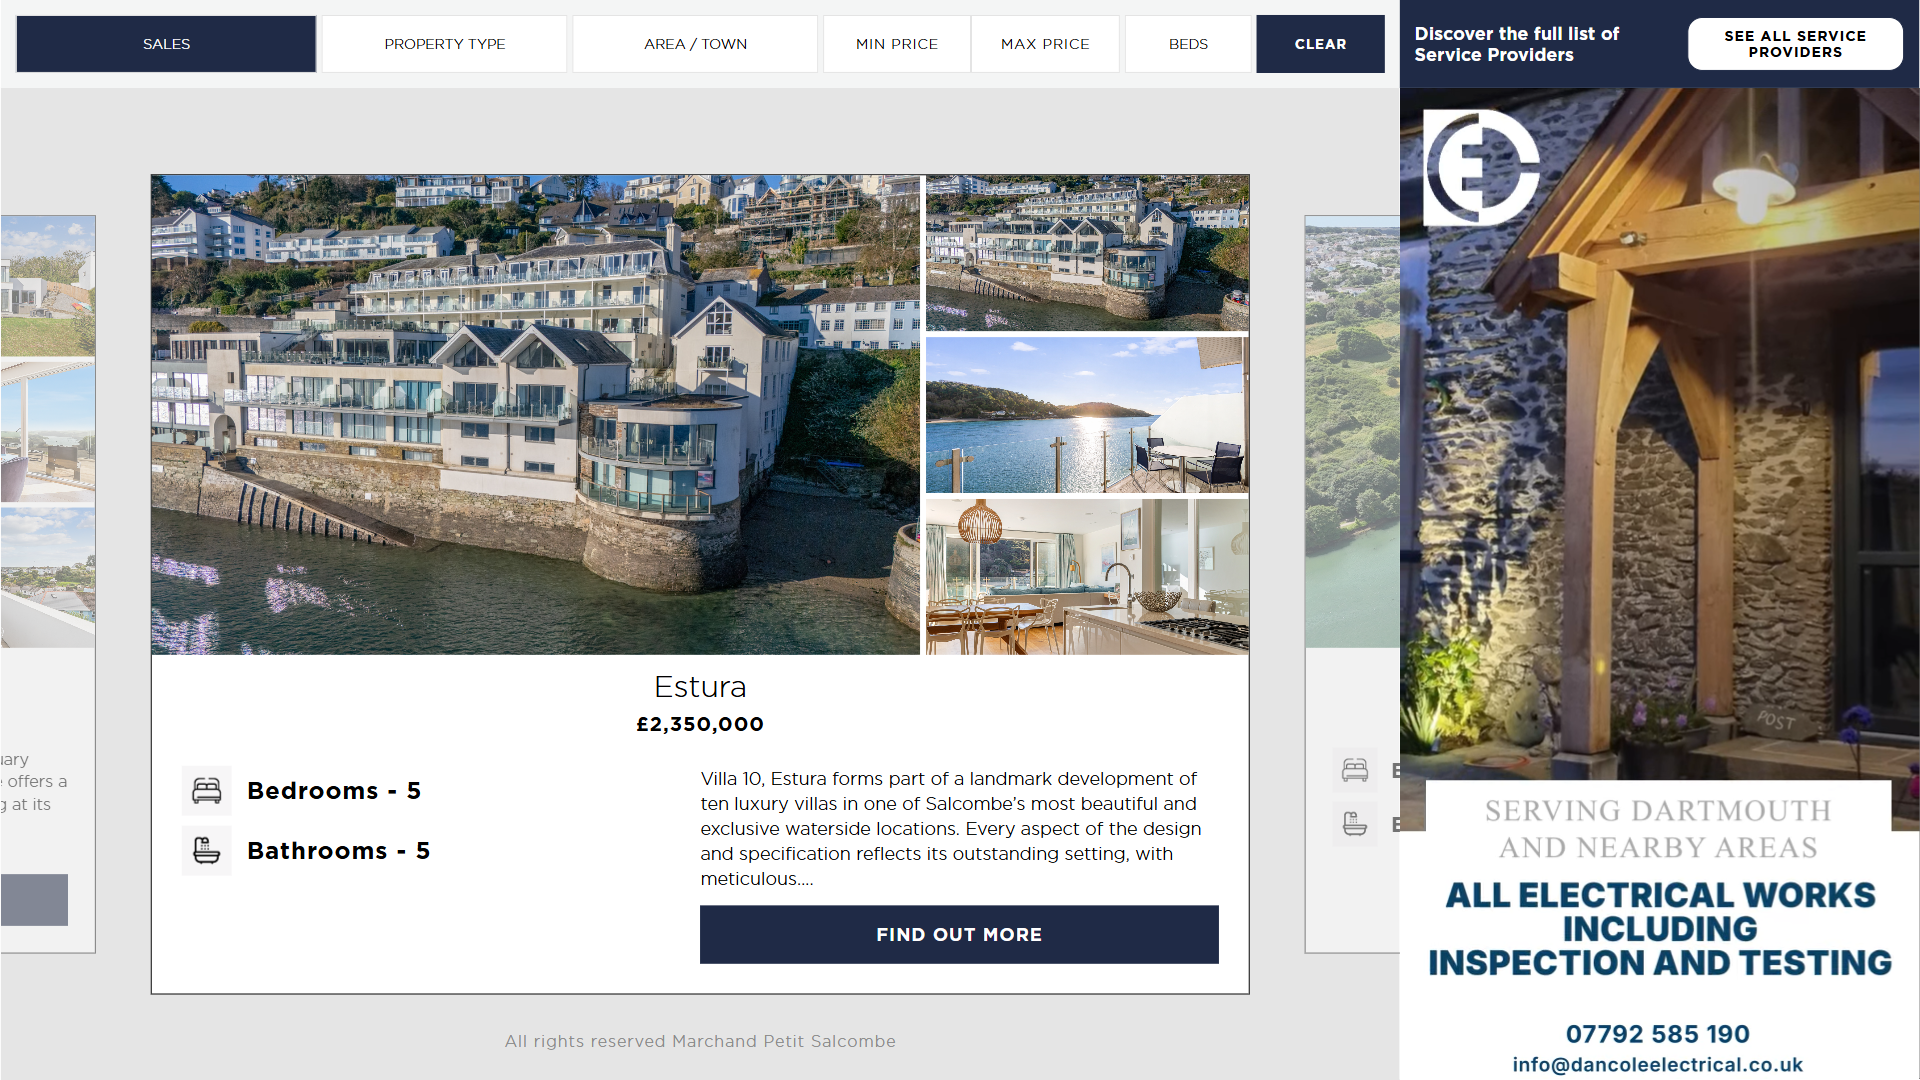This screenshot has height=1080, width=1920.
Task: Click the bathtub icon beside Bathrooms - 5
Action: [207, 851]
